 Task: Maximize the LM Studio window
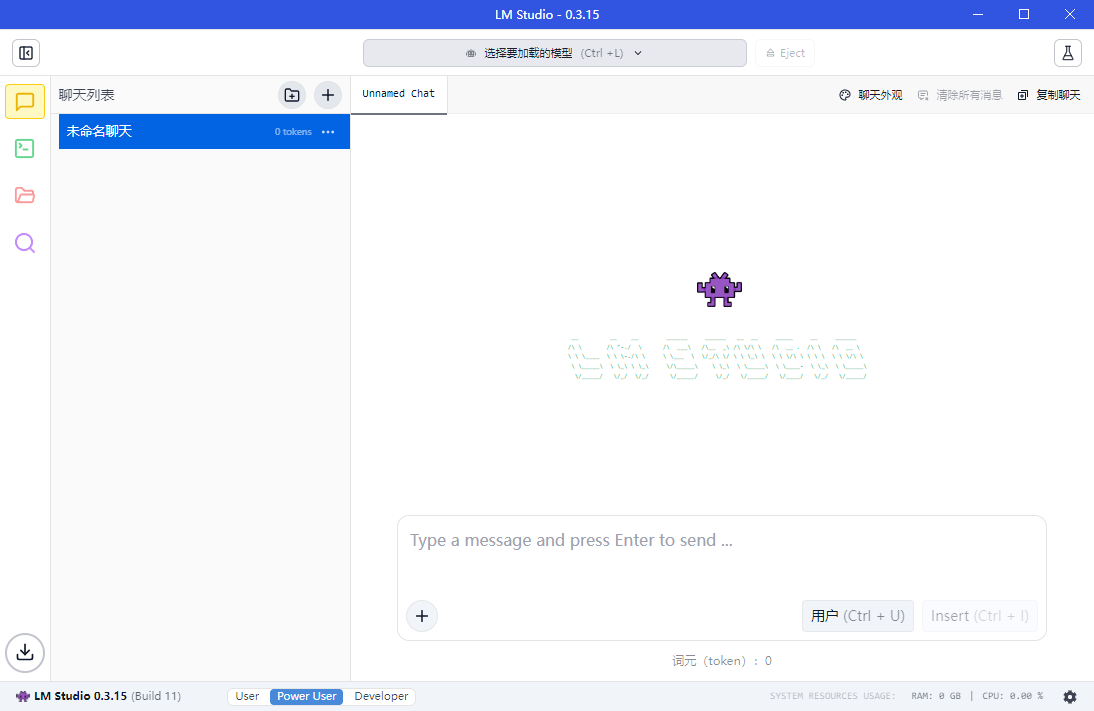(1024, 14)
